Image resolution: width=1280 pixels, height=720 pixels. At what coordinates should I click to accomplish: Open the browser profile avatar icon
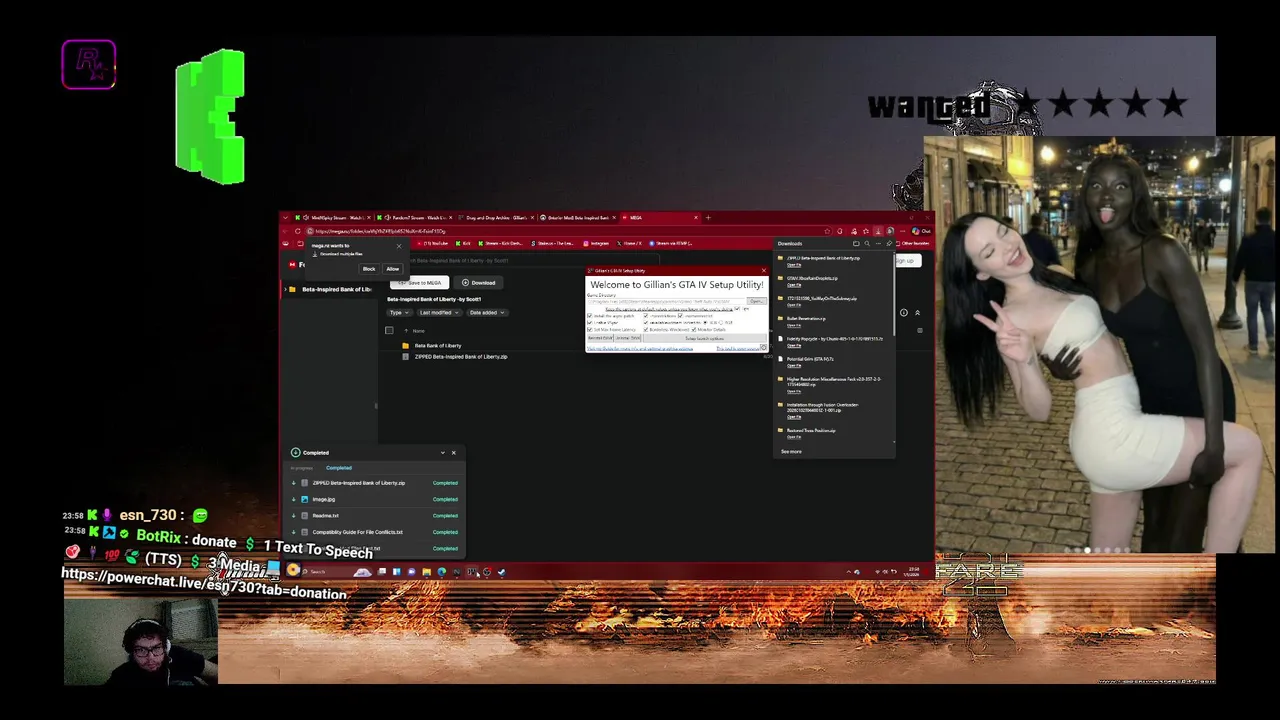[890, 231]
